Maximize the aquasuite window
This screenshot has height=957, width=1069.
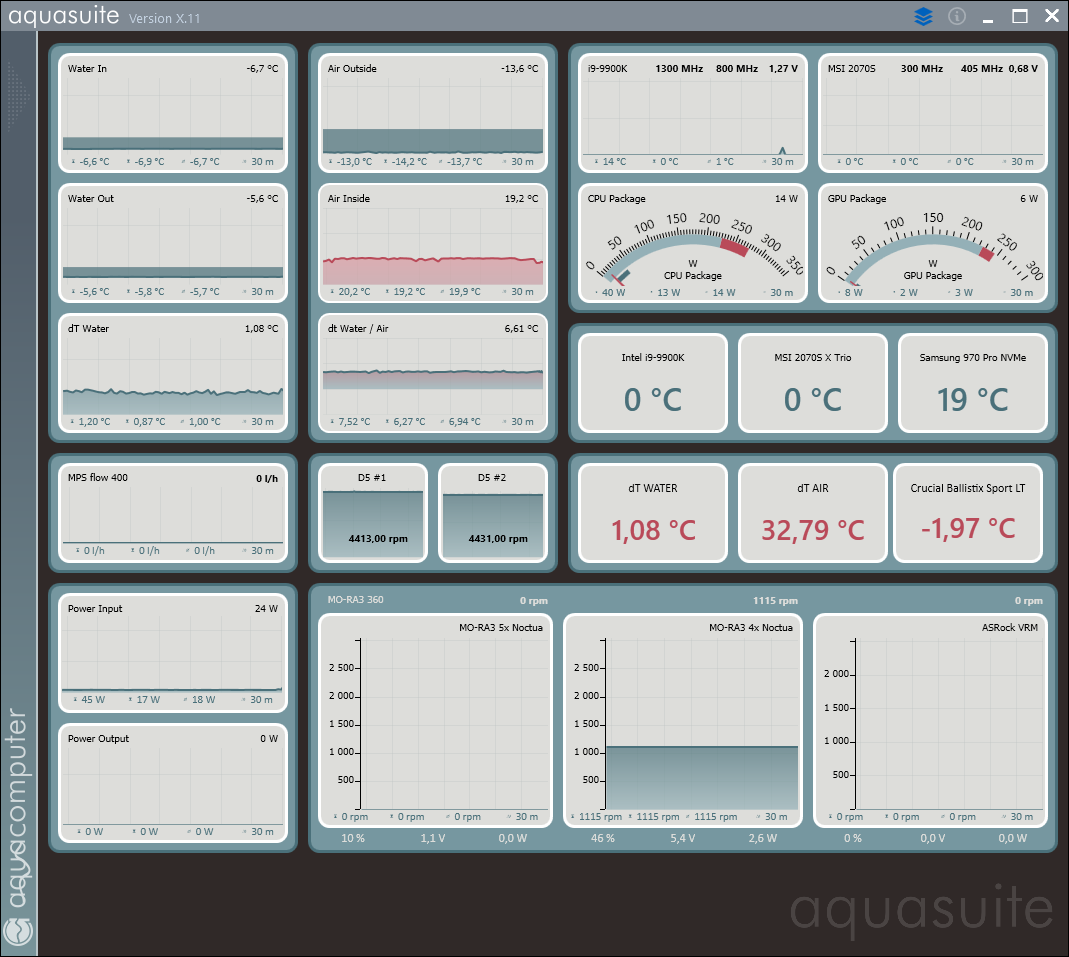[1020, 16]
